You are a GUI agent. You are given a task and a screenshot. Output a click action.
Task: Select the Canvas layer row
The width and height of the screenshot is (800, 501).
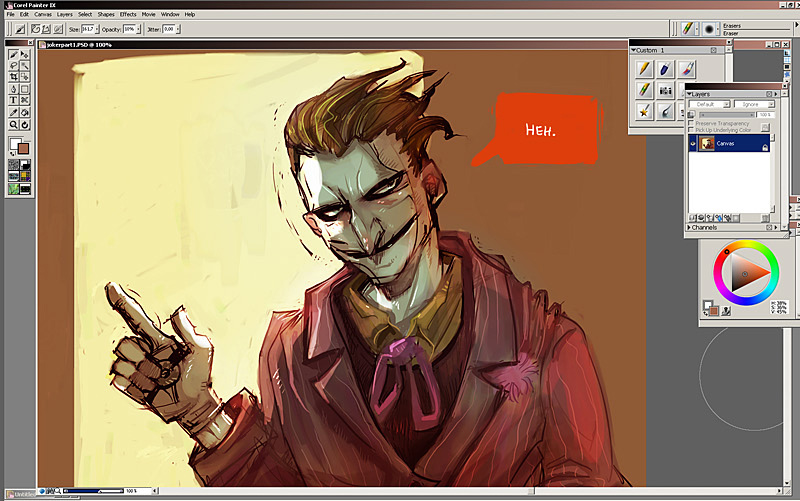click(x=729, y=143)
